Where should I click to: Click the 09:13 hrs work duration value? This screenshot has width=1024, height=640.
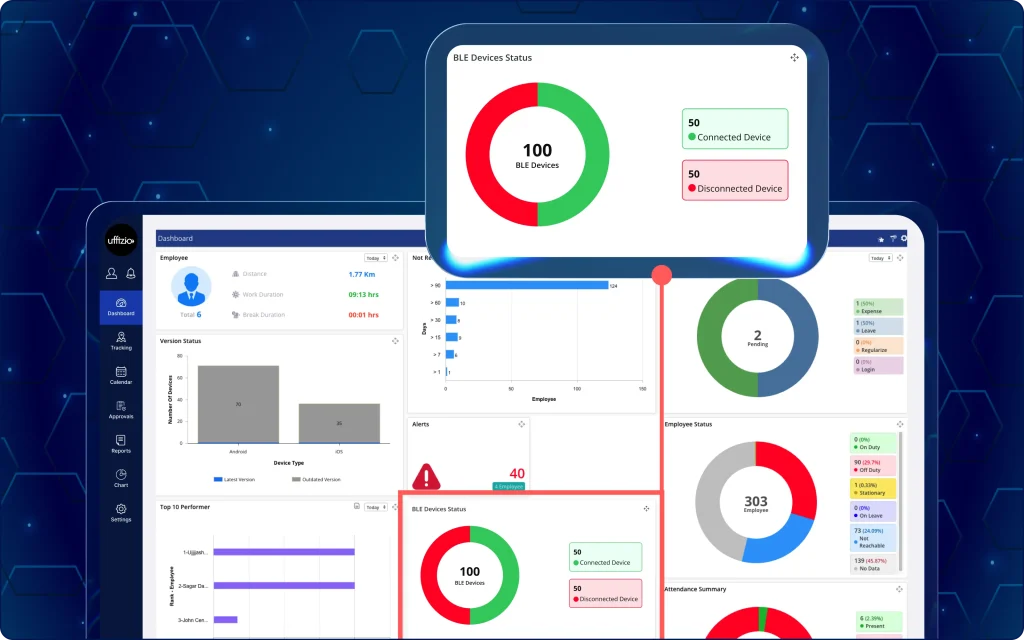tap(364, 295)
